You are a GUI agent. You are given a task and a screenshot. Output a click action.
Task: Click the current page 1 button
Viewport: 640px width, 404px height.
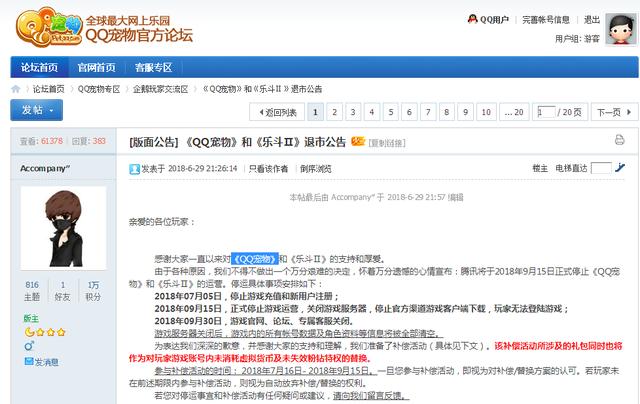tap(316, 112)
